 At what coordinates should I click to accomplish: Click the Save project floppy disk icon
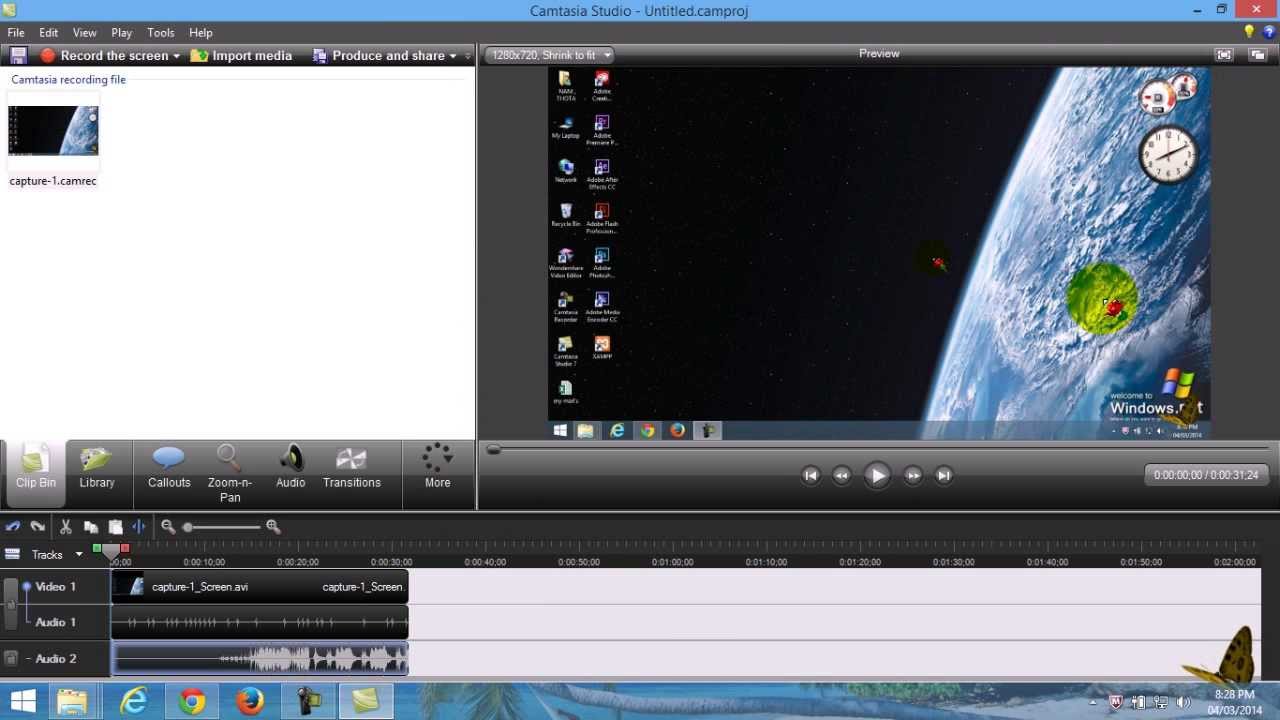point(18,56)
